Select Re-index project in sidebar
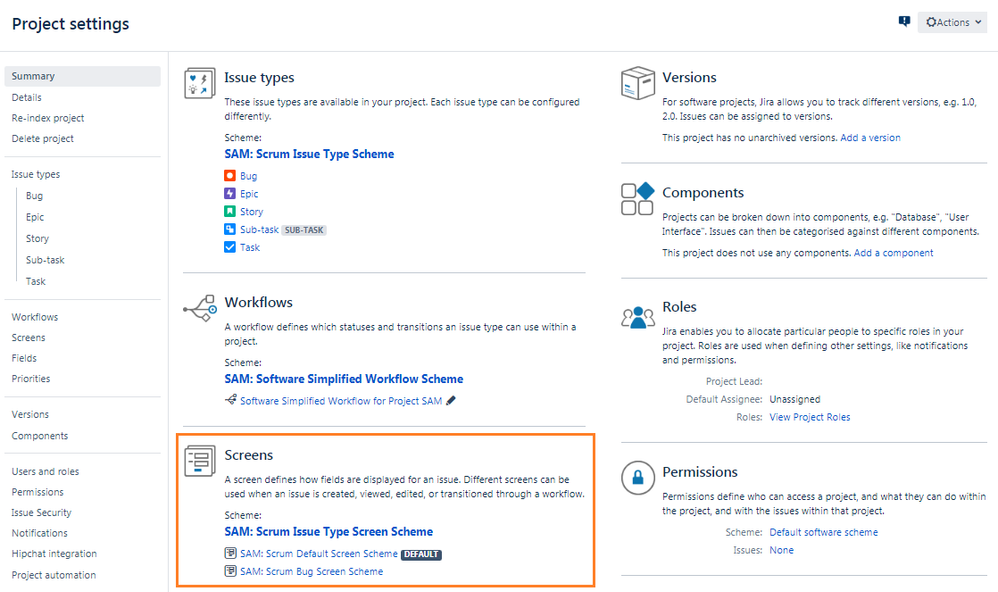 point(48,118)
